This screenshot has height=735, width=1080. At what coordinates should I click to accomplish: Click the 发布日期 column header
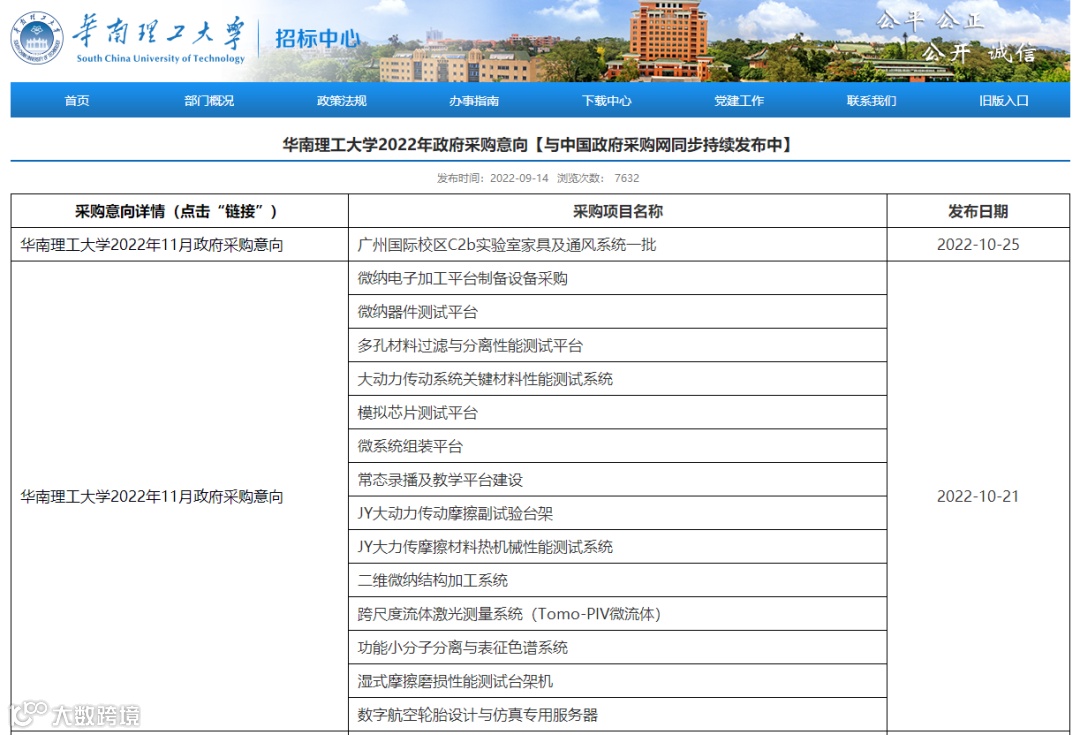point(978,211)
